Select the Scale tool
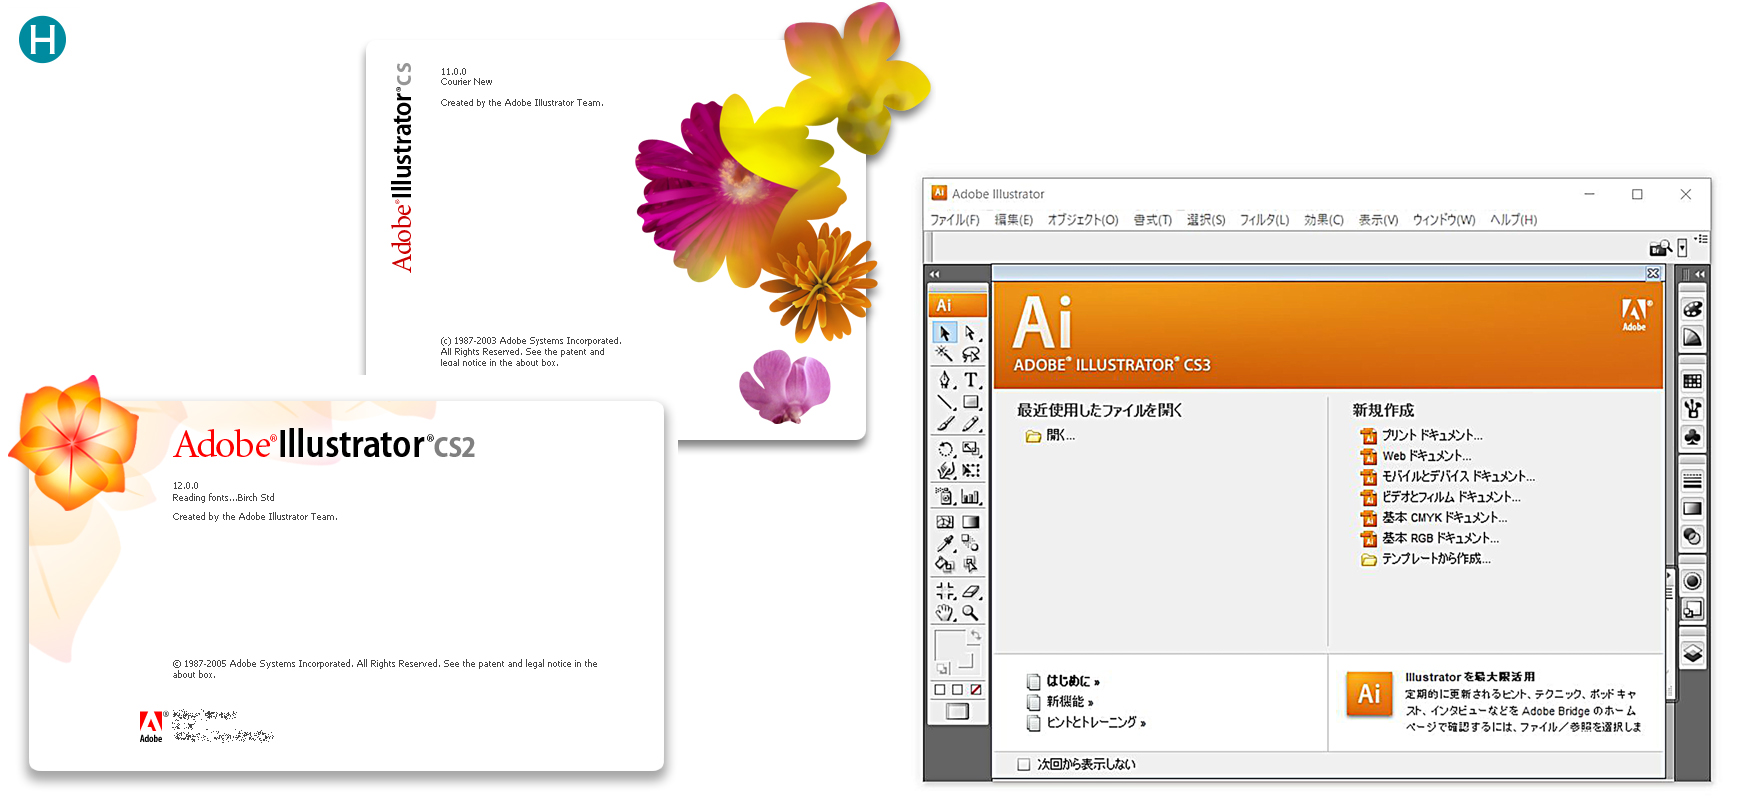Viewport: 1740px width, 800px height. (970, 449)
